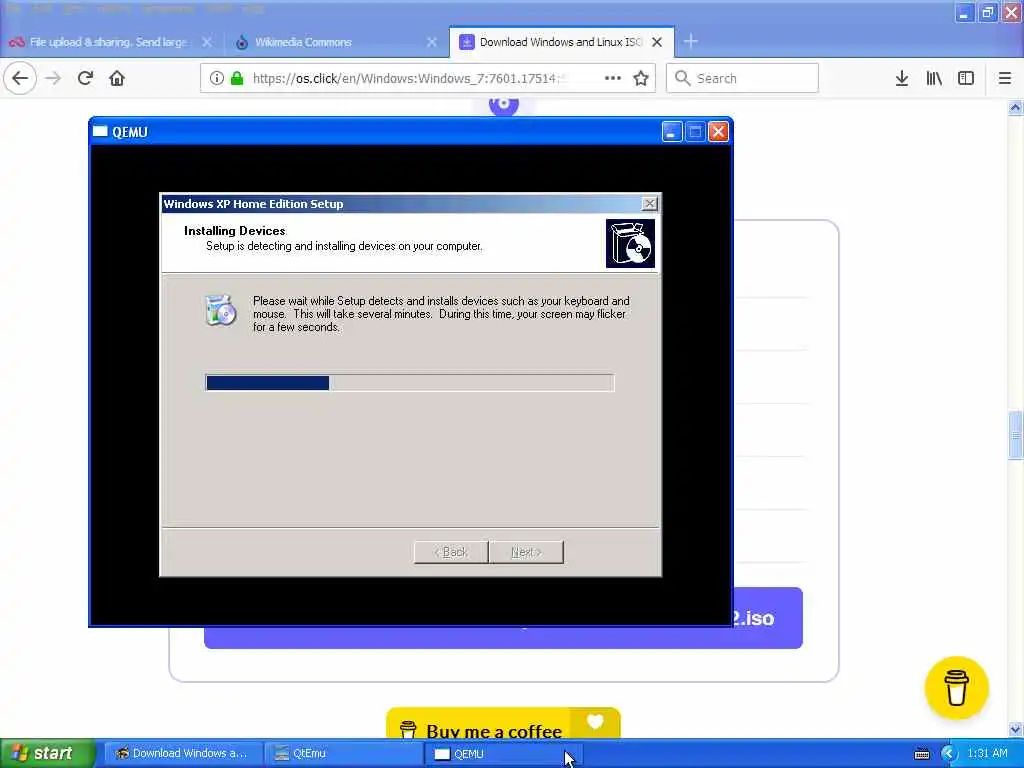The image size is (1024, 768).
Task: Click the keyboard icon in system tray
Action: [x=921, y=754]
